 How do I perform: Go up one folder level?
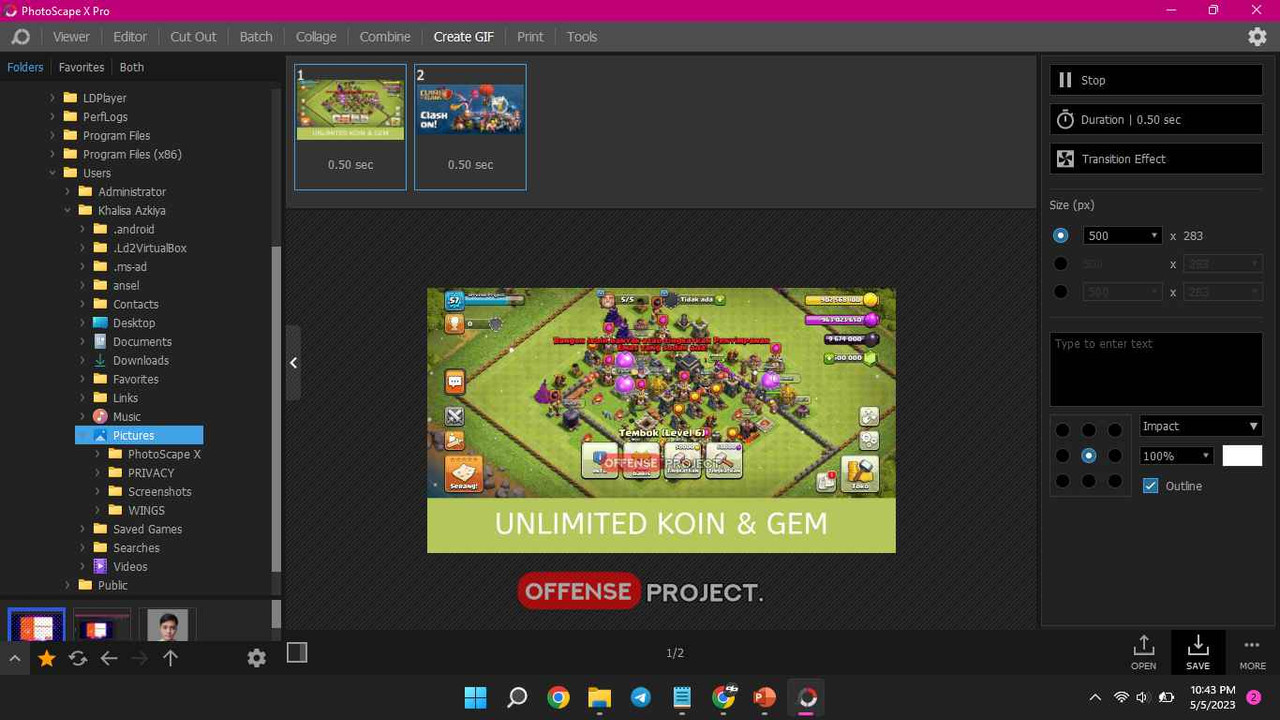coord(170,658)
